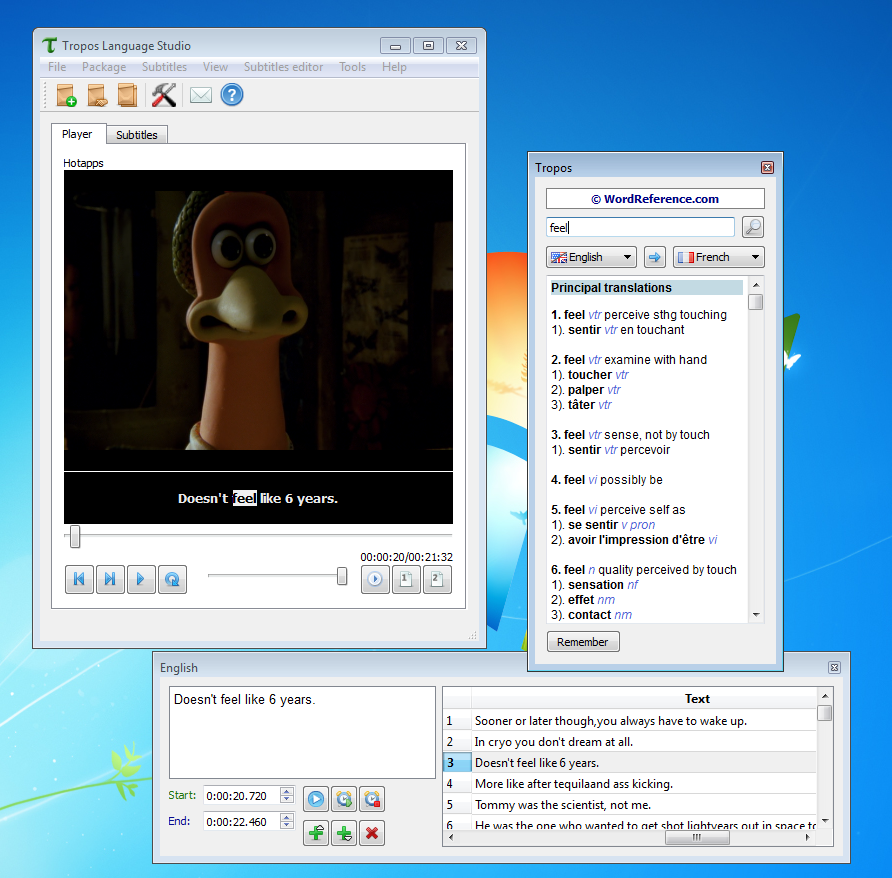Click the blue arrow between English and French
The image size is (892, 878).
tap(655, 257)
